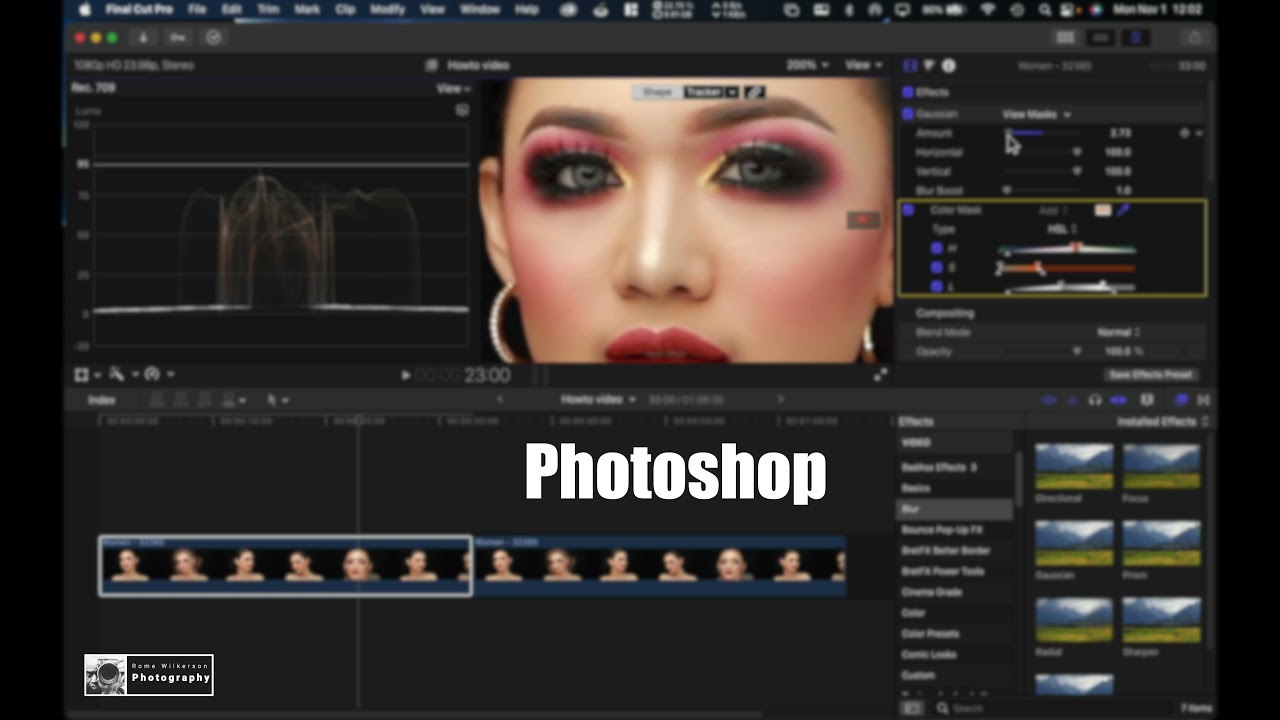The width and height of the screenshot is (1280, 720).
Task: Select the color mask eyedropper
Action: click(x=1123, y=210)
